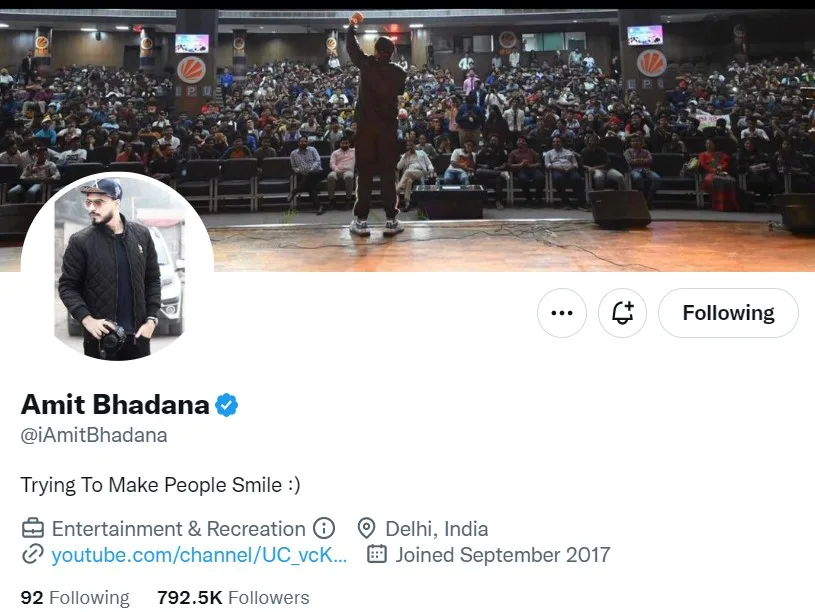This screenshot has height=612, width=815.
Task: Open the professional category info icon
Action: pyautogui.click(x=324, y=528)
